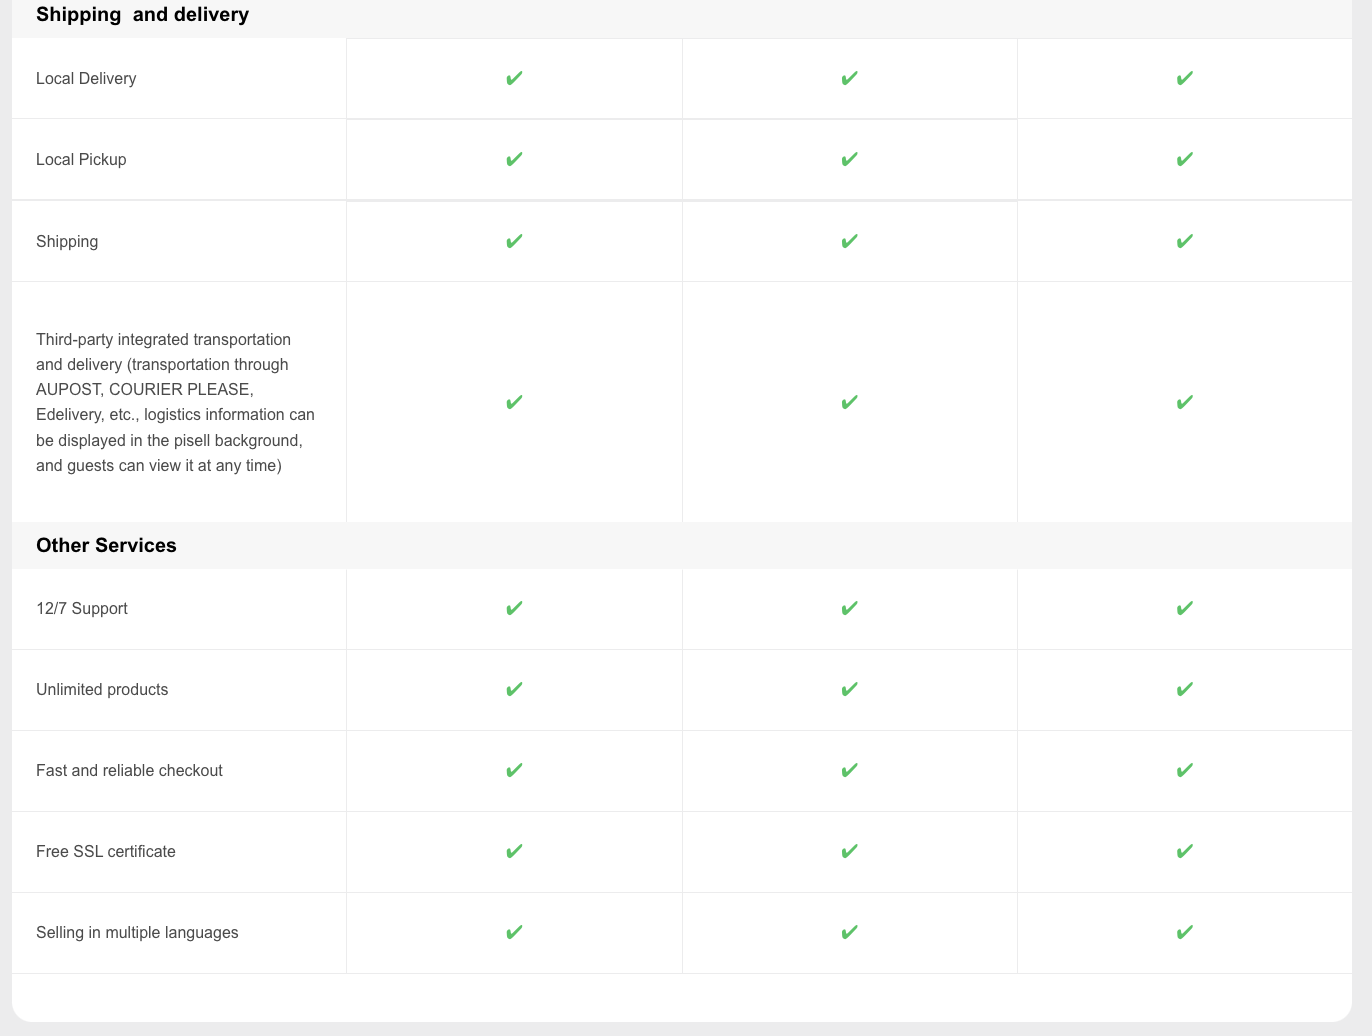Image resolution: width=1372 pixels, height=1036 pixels.
Task: Click first-column checkmark for Third-party integrated transportation
Action: click(514, 402)
